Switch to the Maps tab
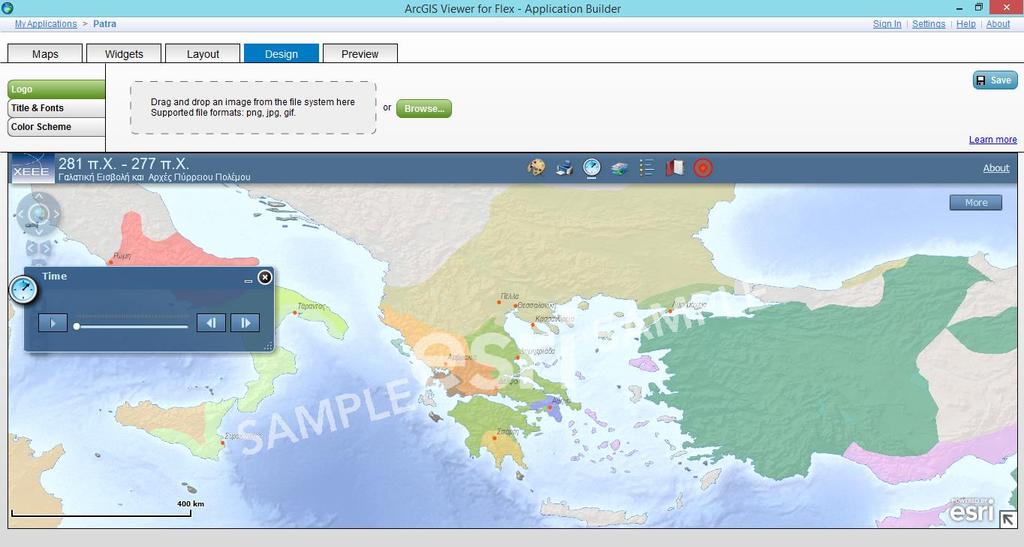Image resolution: width=1024 pixels, height=547 pixels. [x=45, y=54]
